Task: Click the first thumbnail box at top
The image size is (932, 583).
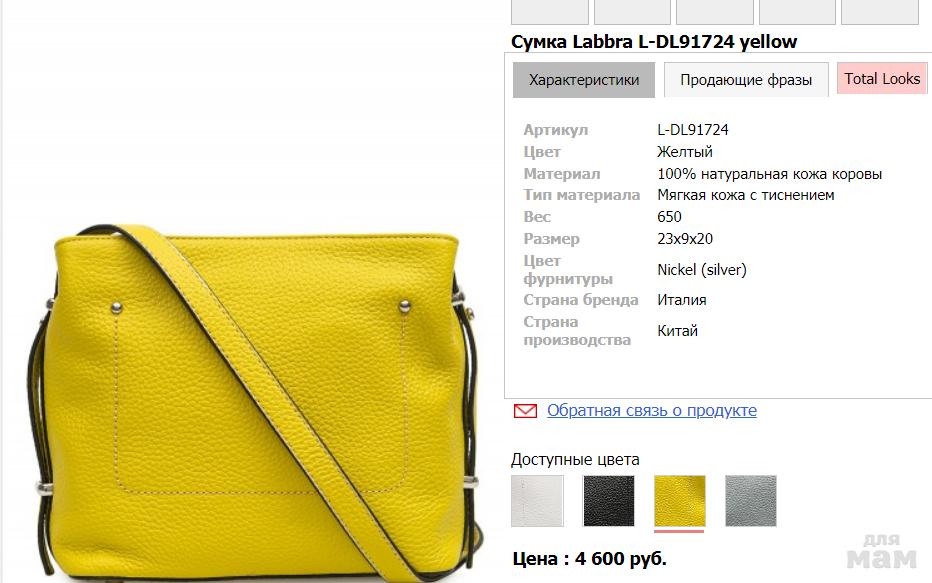Action: [550, 12]
